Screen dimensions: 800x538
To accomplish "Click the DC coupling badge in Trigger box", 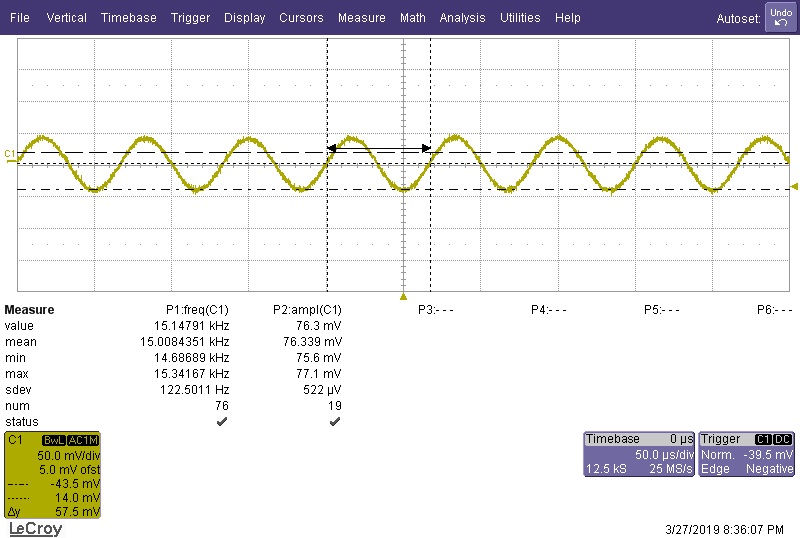I will [x=782, y=439].
